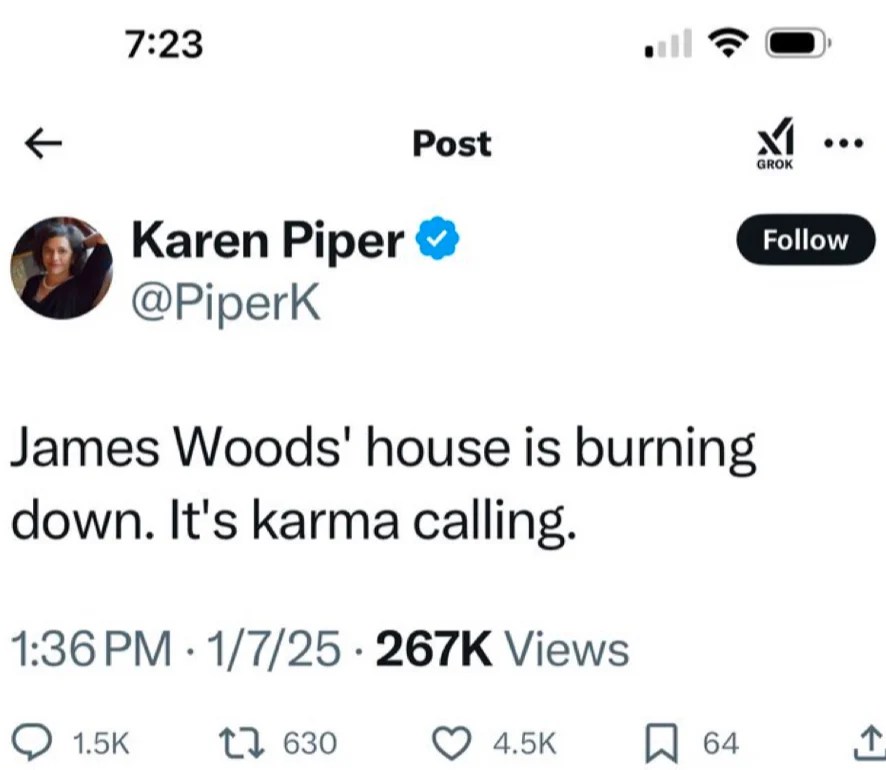Tap the 1:36 PM timestamp
The image size is (886, 770).
tap(91, 649)
